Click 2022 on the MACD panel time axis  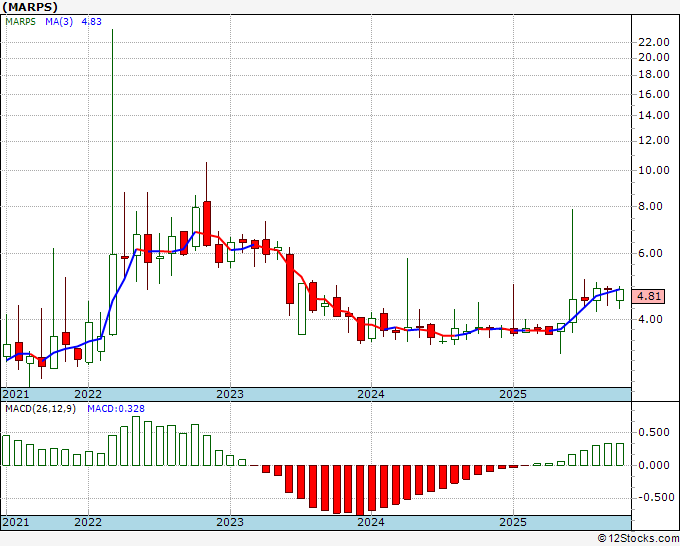pyautogui.click(x=88, y=522)
